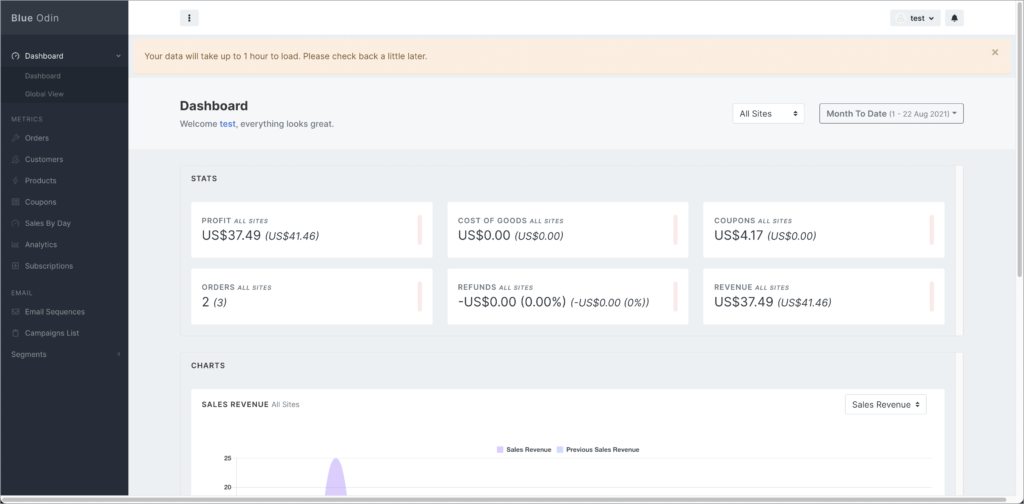Dismiss the data loading notice
This screenshot has height=504, width=1024.
tap(995, 52)
